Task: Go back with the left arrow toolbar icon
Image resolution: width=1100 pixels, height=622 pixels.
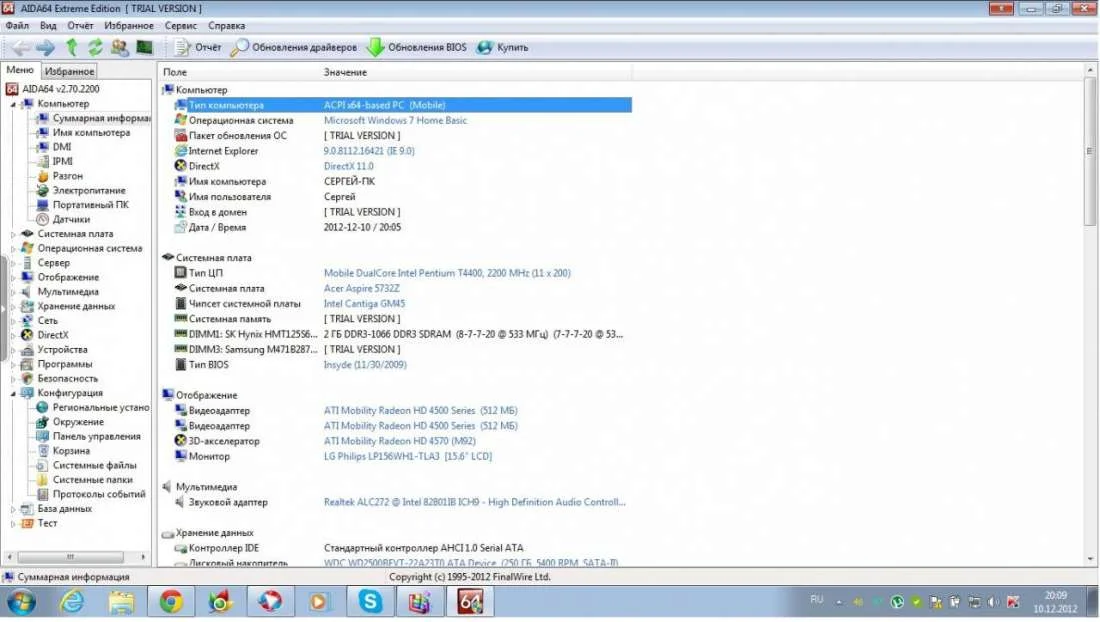Action: pos(21,48)
